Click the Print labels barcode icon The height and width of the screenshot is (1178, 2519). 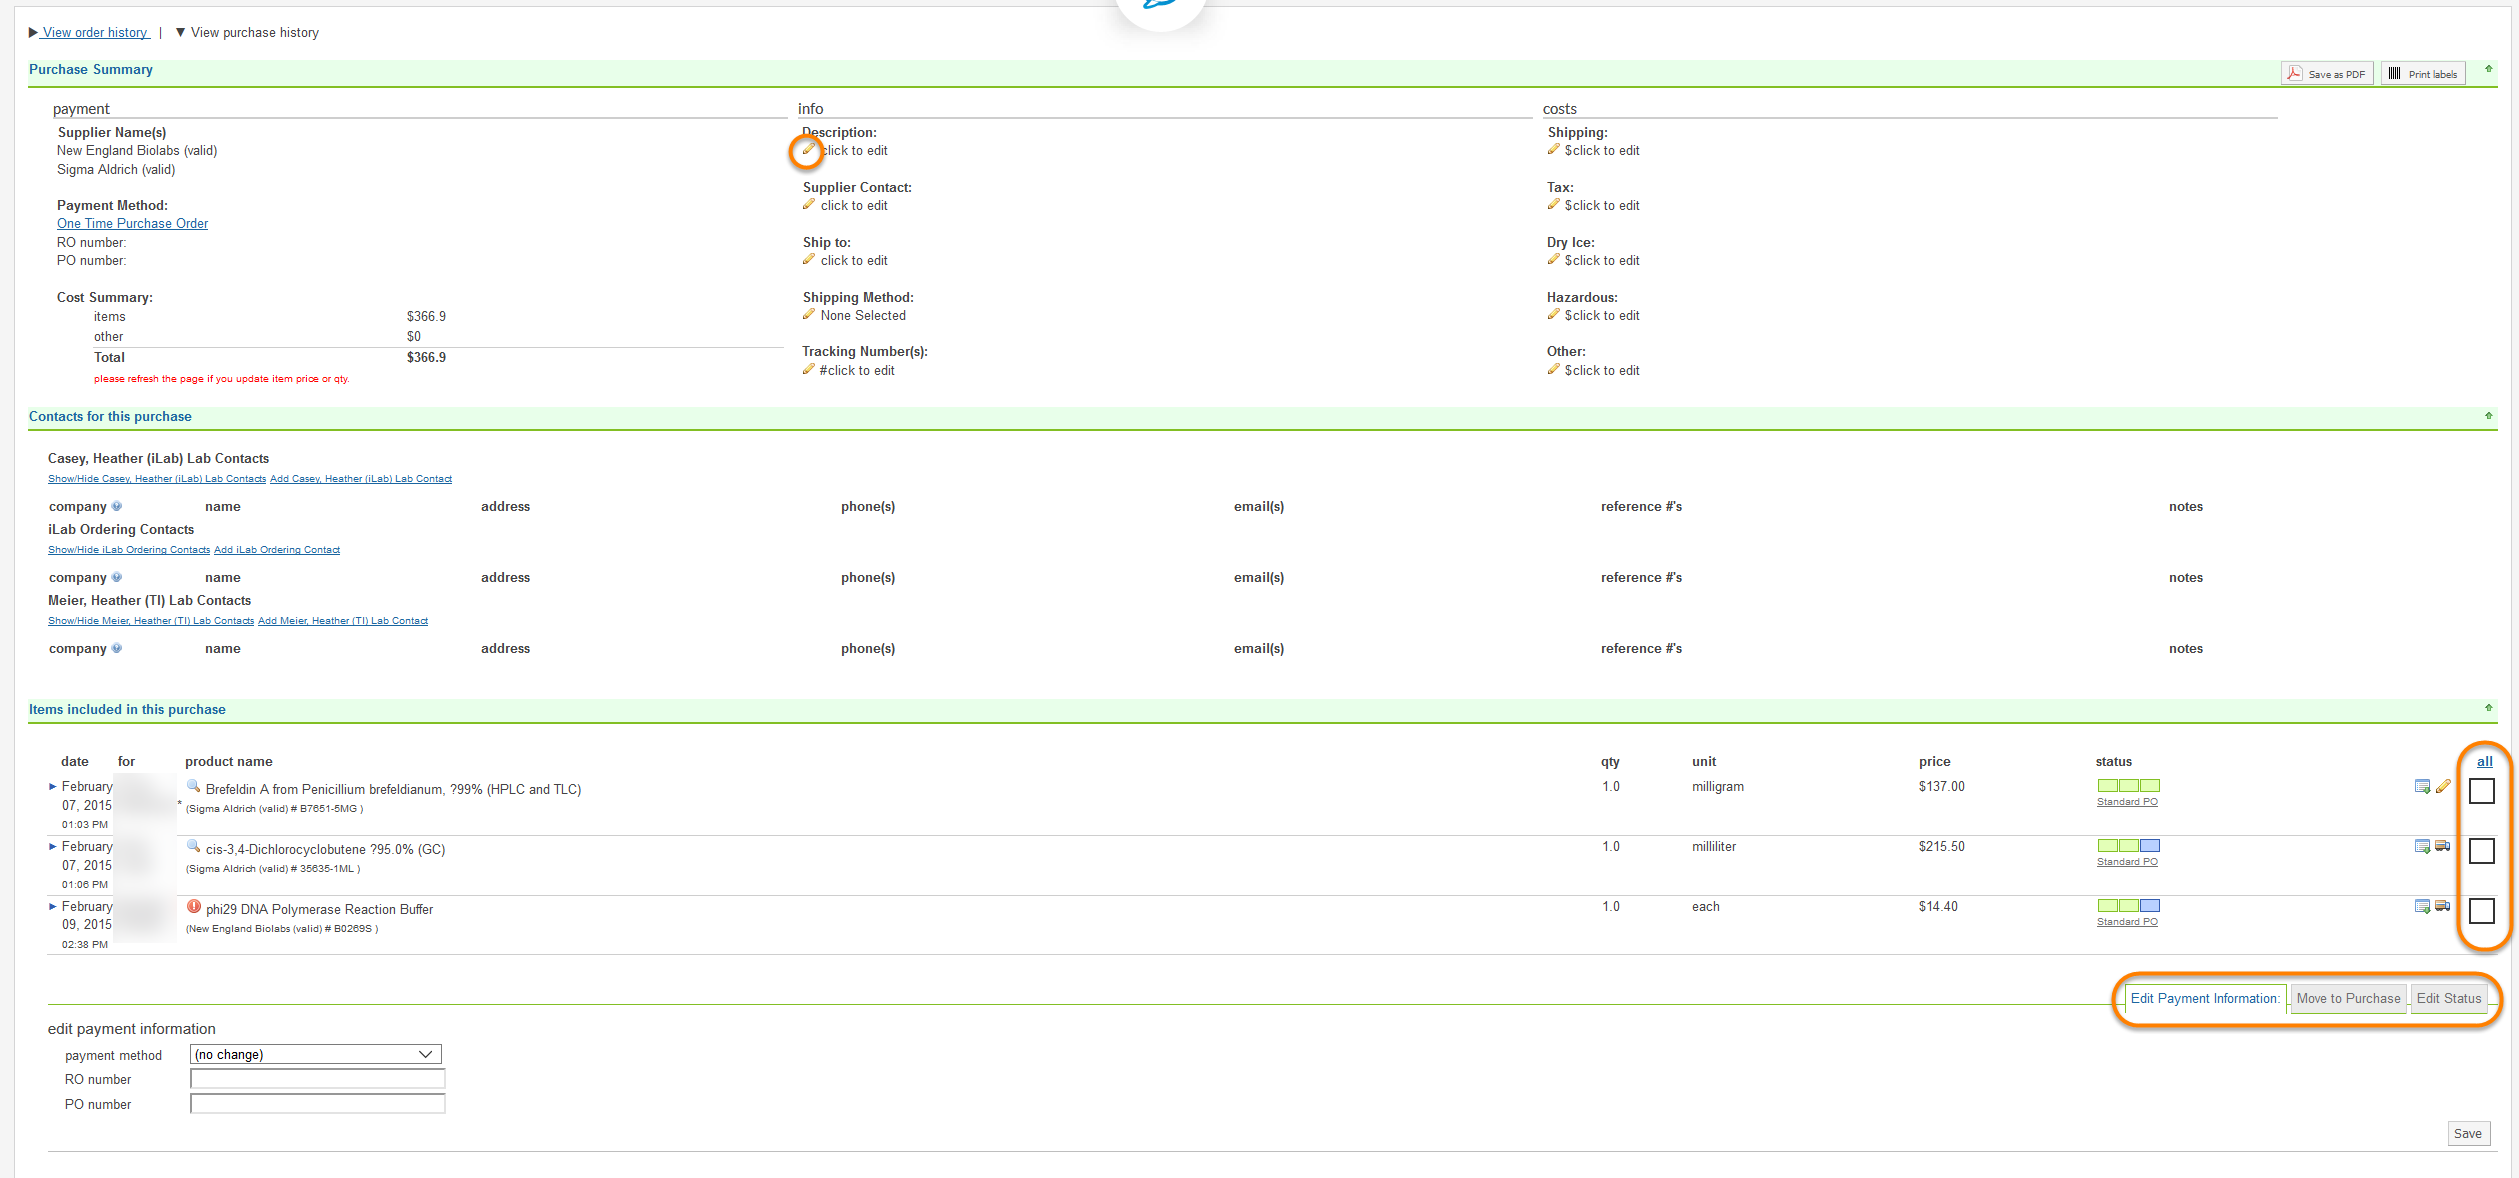click(2394, 74)
